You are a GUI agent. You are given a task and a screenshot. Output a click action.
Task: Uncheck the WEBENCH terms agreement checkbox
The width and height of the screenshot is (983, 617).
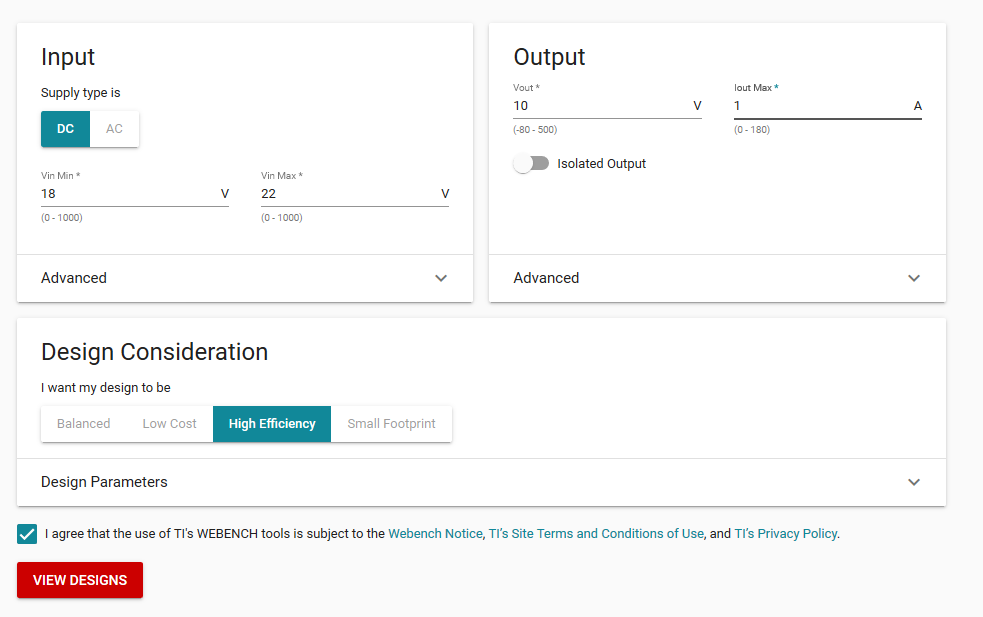coord(27,534)
